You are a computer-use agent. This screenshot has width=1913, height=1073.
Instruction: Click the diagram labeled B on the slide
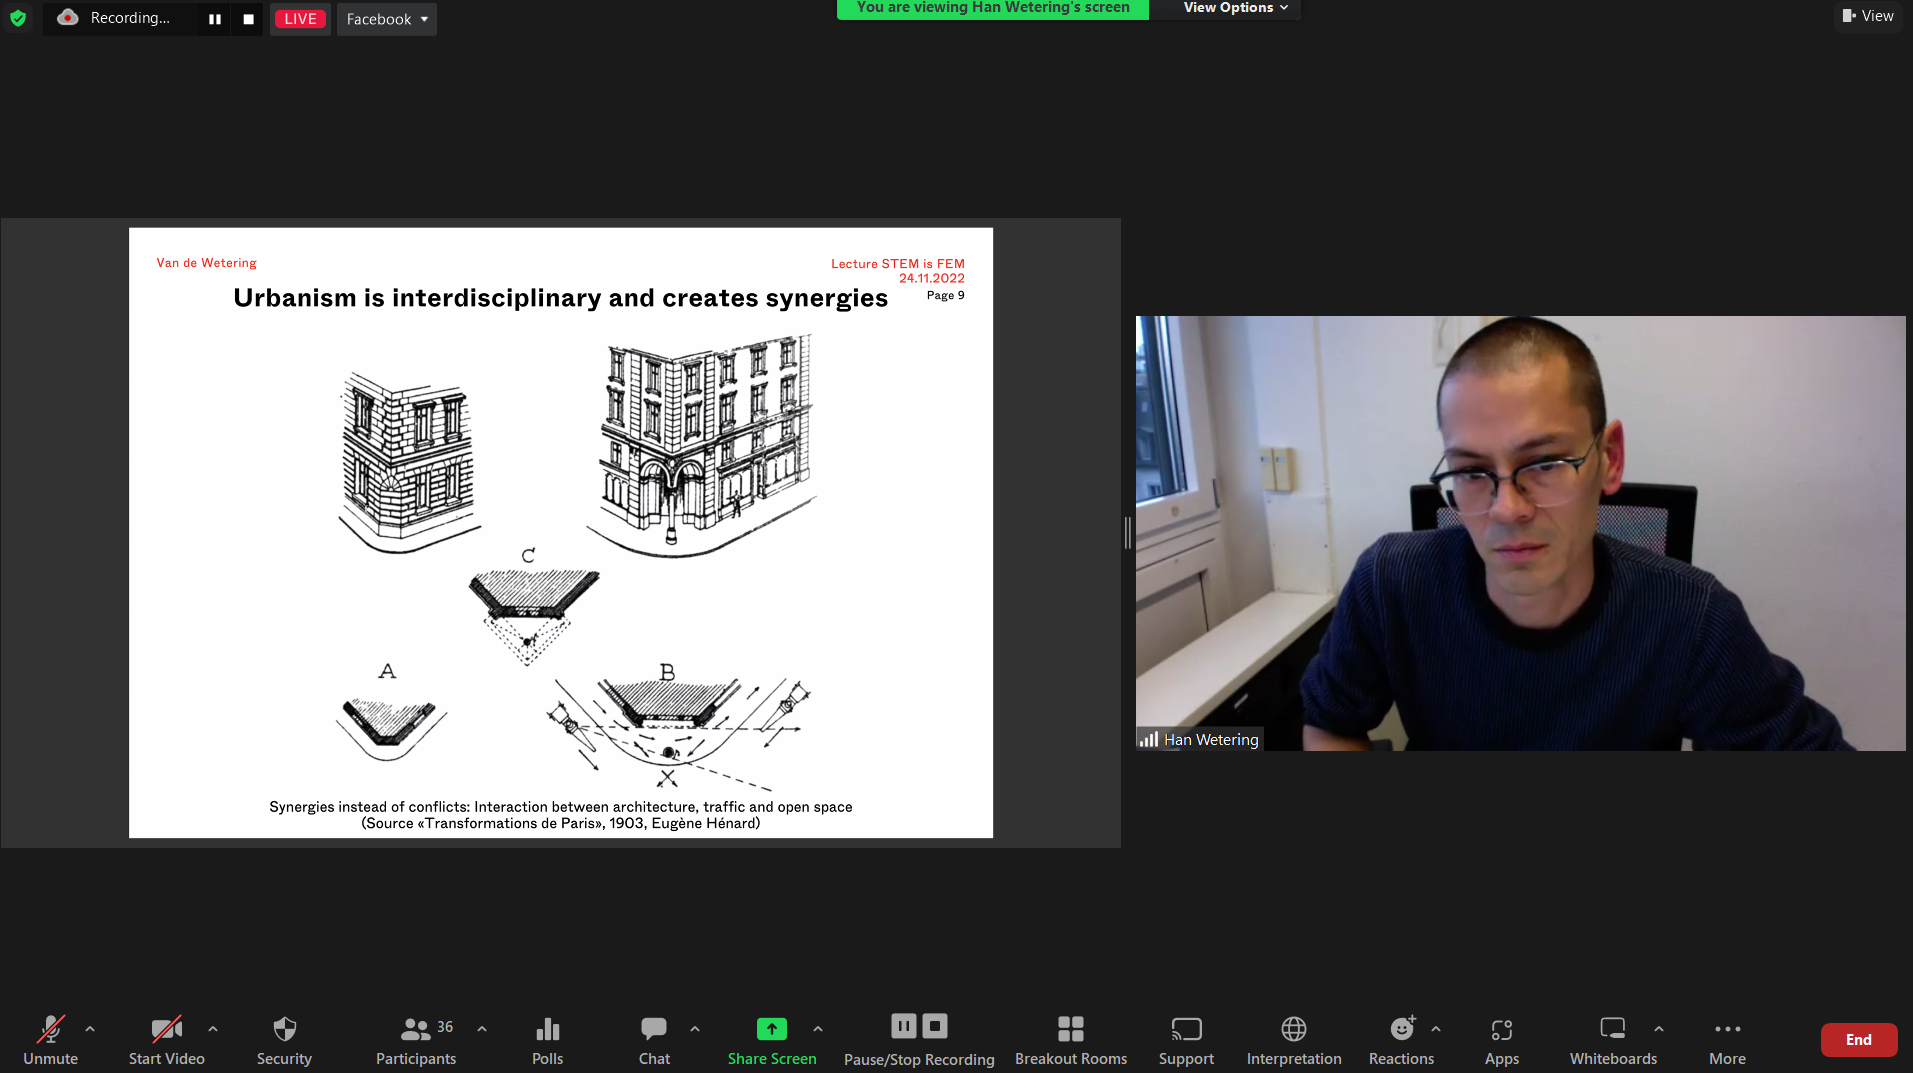tap(678, 726)
